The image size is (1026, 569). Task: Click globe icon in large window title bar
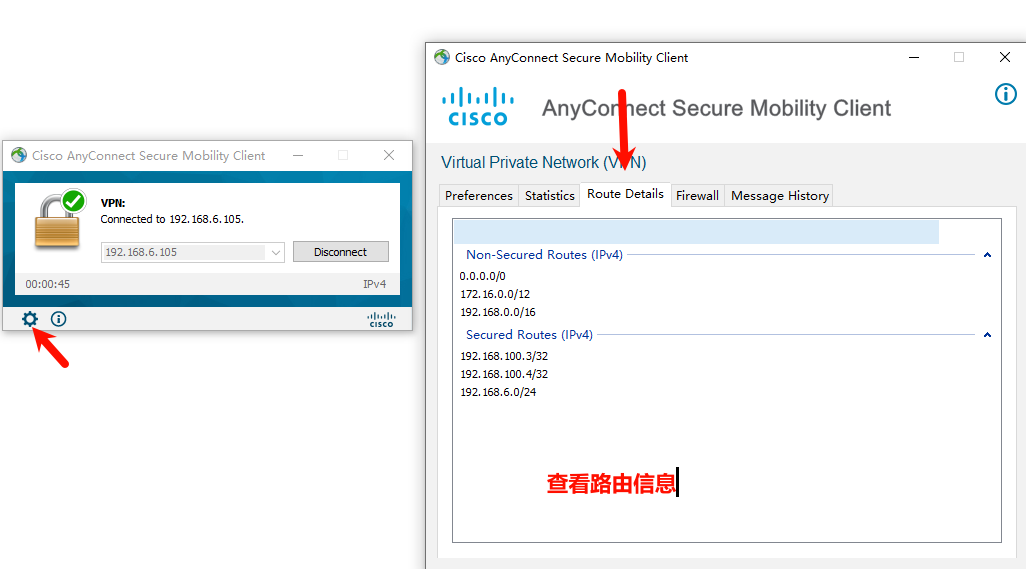tap(442, 58)
